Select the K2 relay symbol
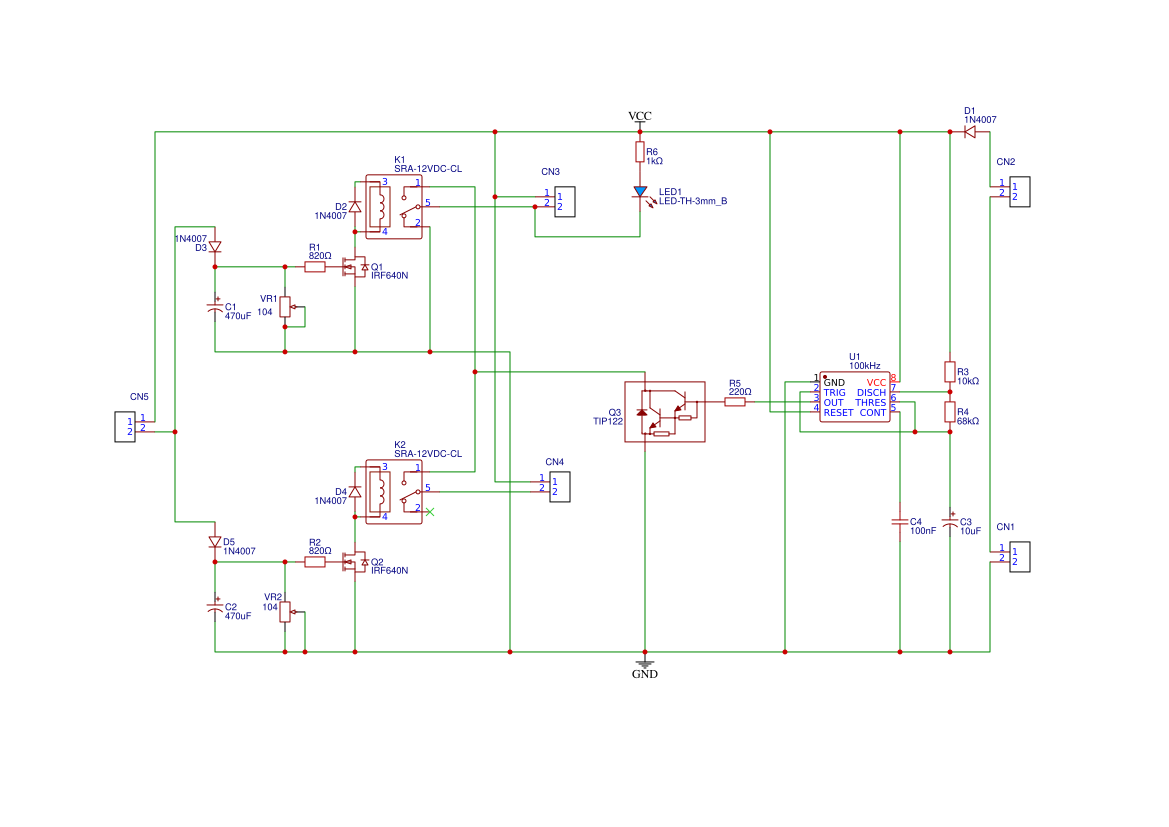 click(x=394, y=491)
